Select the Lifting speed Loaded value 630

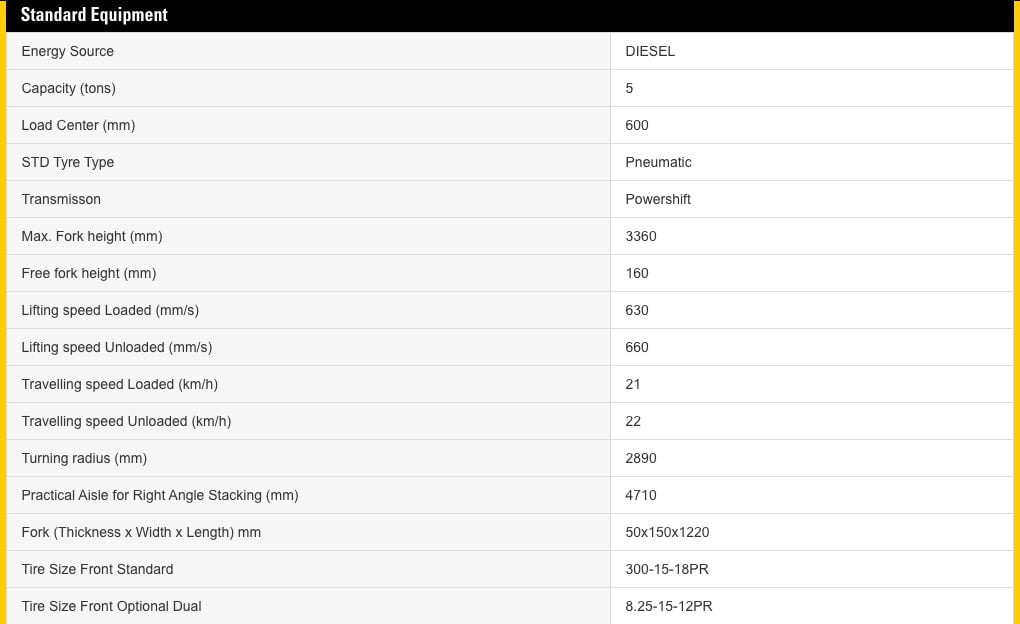637,310
